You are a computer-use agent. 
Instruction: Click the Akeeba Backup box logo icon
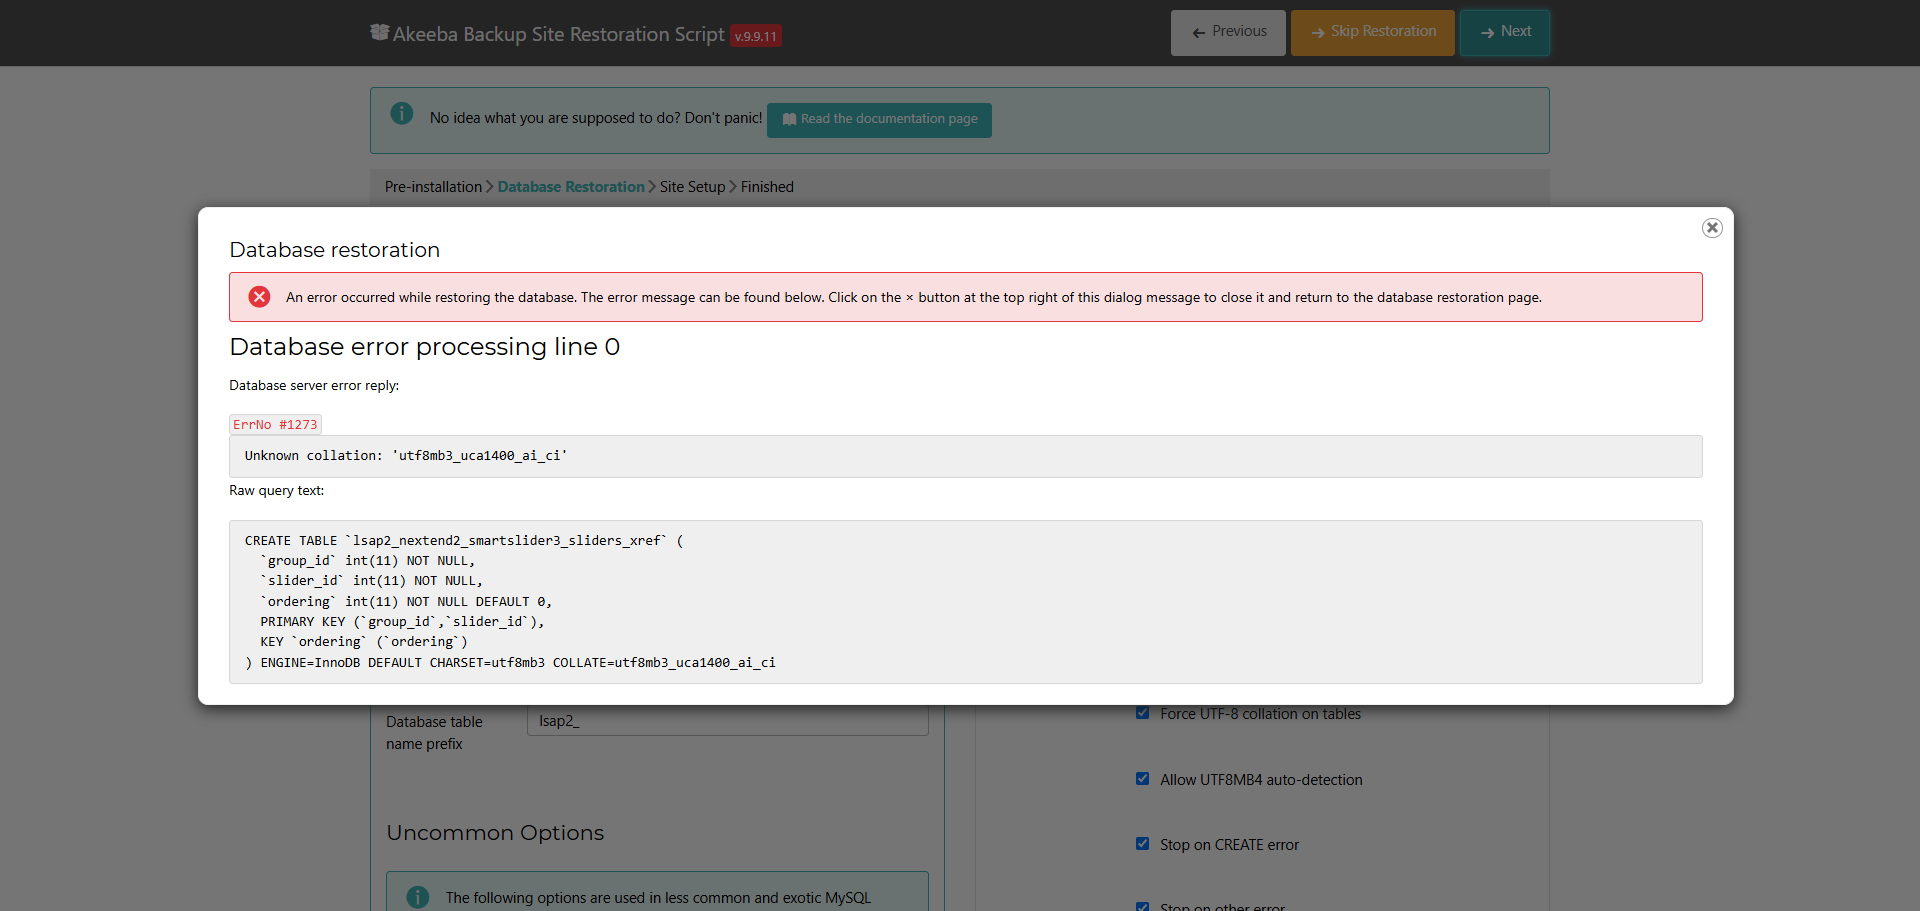pyautogui.click(x=380, y=33)
